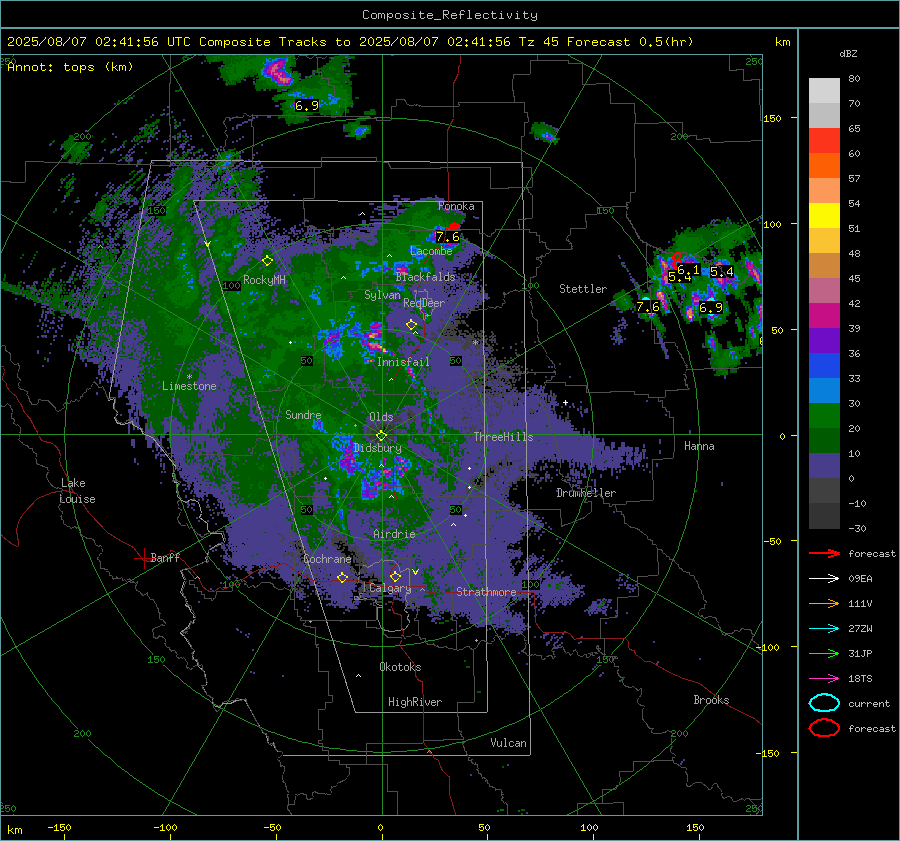Viewport: 900px width, 841px height.
Task: Click the Innisfail city label
Action: click(403, 362)
